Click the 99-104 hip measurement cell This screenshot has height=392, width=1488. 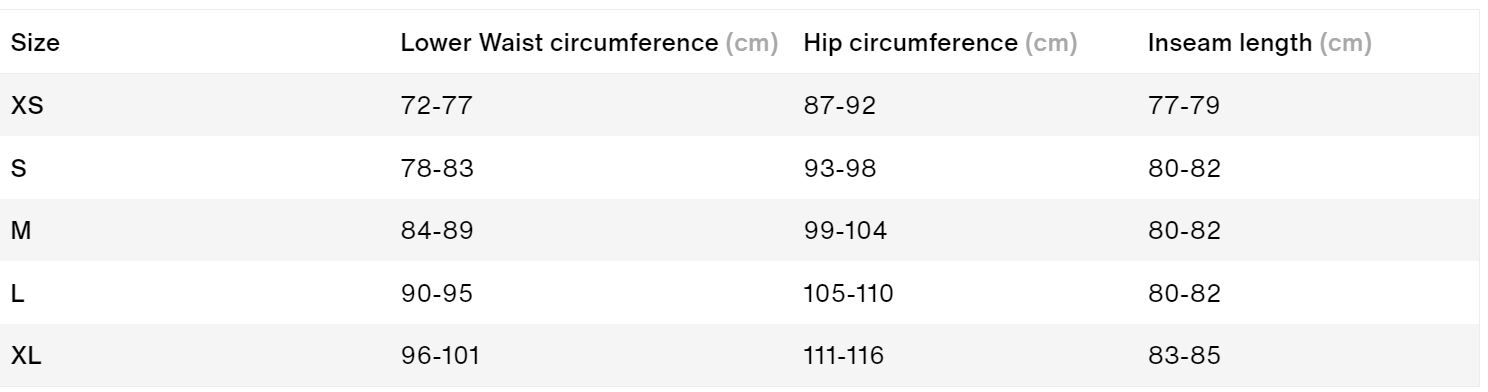point(844,231)
